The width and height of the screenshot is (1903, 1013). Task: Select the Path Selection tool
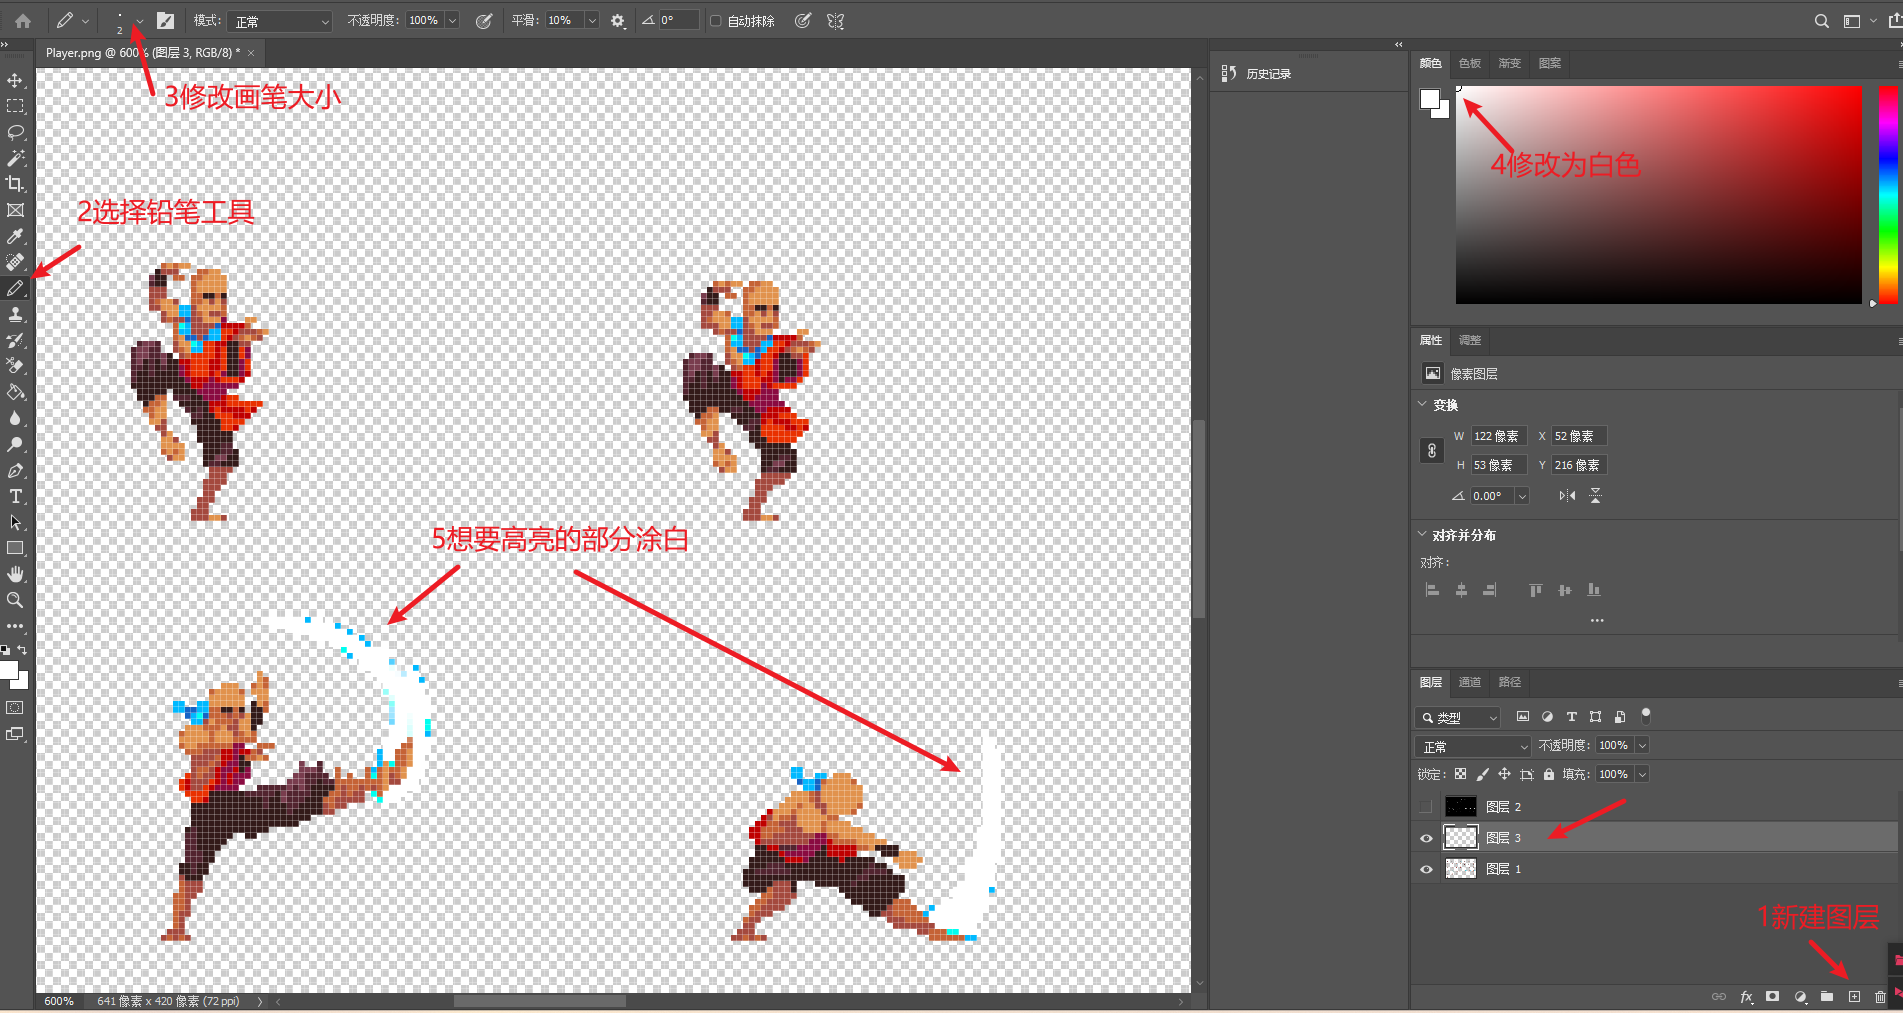coord(15,522)
